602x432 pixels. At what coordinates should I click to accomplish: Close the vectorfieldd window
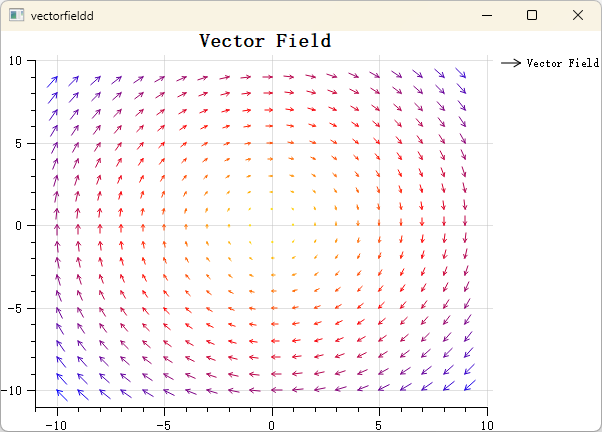point(578,15)
